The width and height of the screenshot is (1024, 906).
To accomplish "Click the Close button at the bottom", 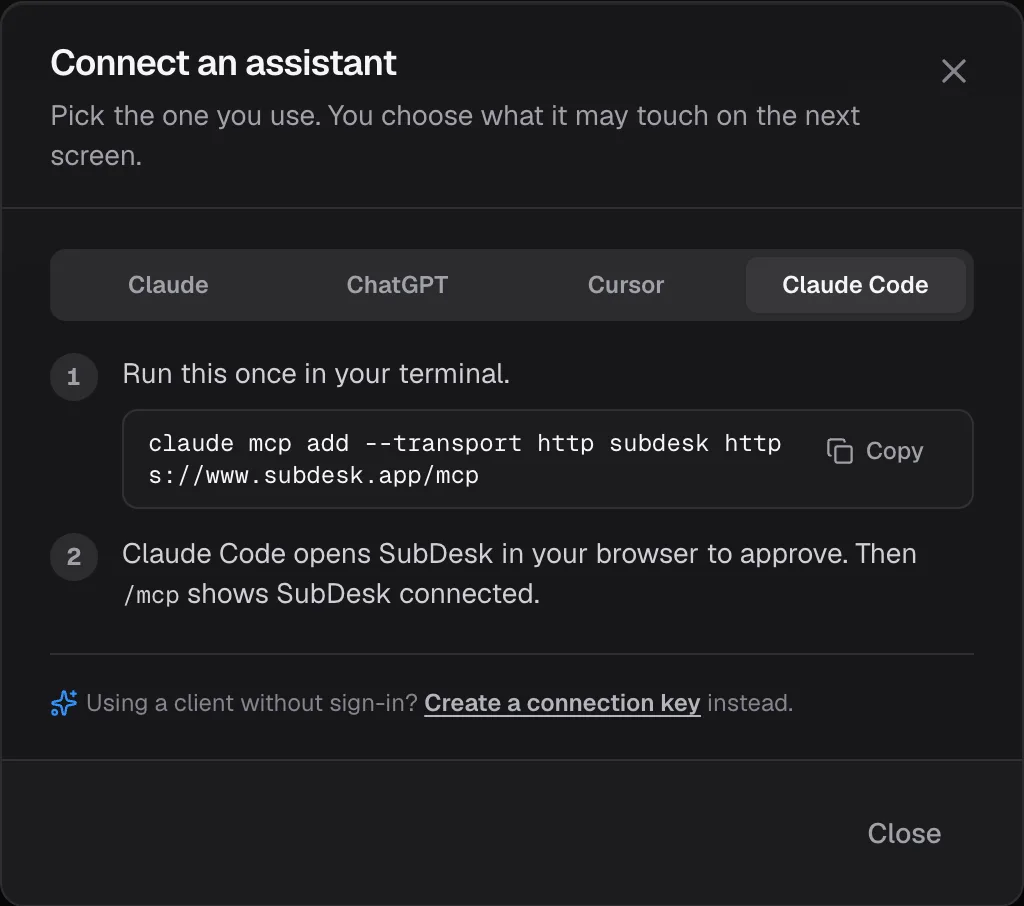I will pyautogui.click(x=904, y=833).
